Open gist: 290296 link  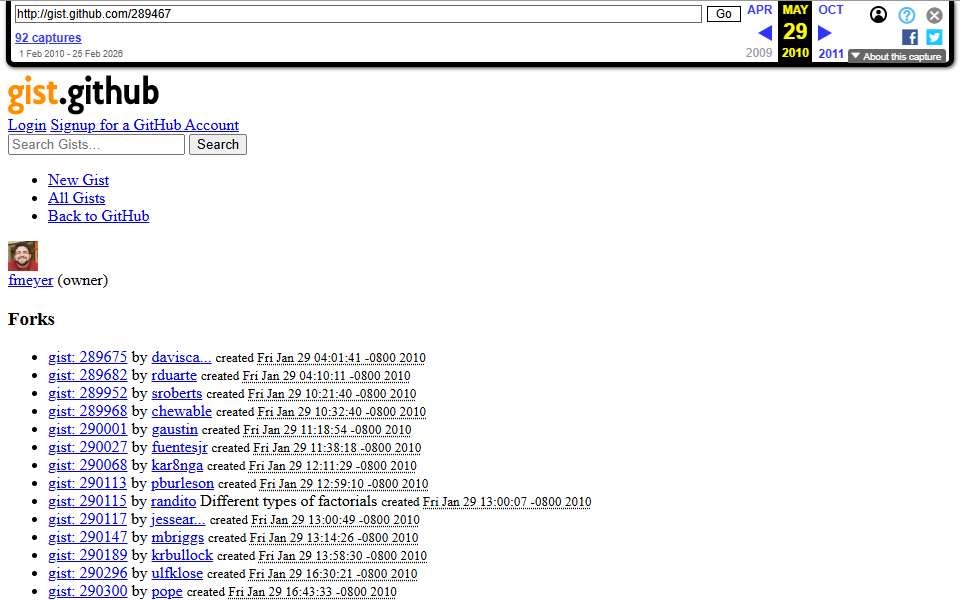coord(88,573)
